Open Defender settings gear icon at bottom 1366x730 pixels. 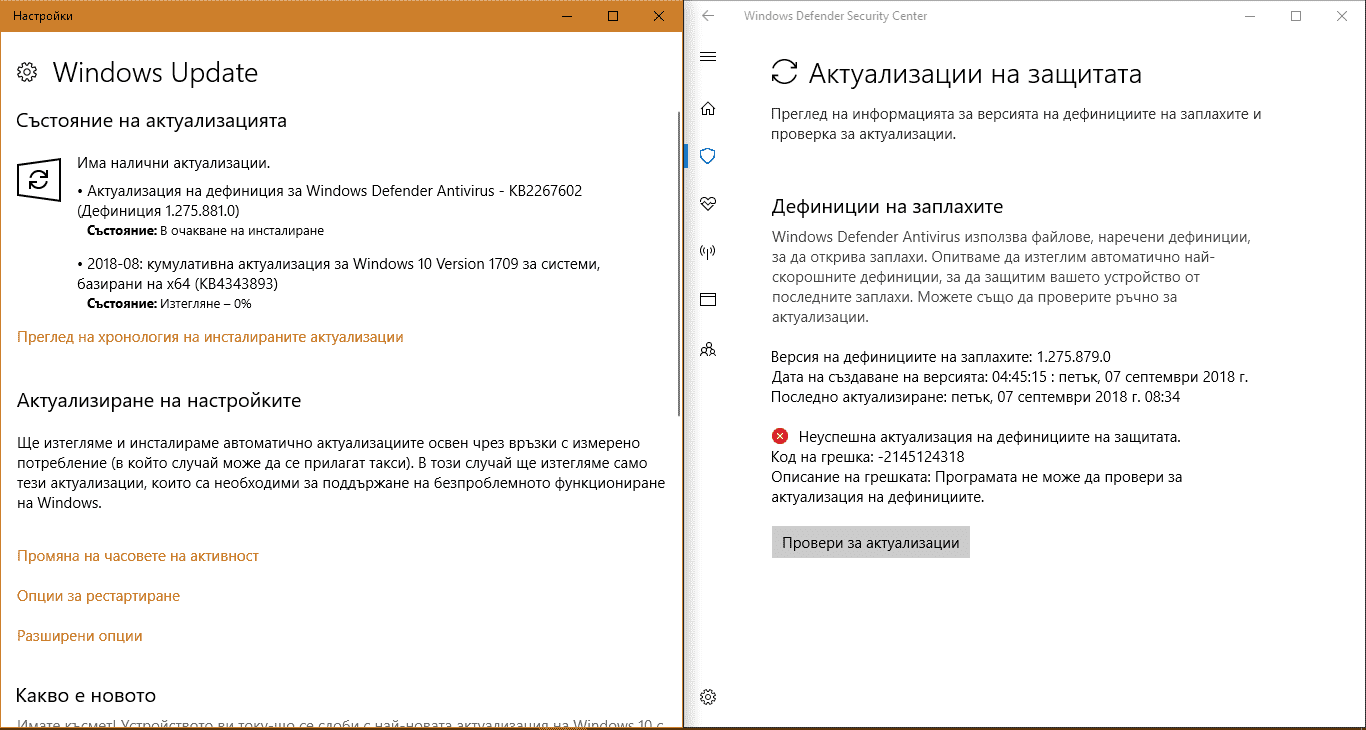(708, 697)
